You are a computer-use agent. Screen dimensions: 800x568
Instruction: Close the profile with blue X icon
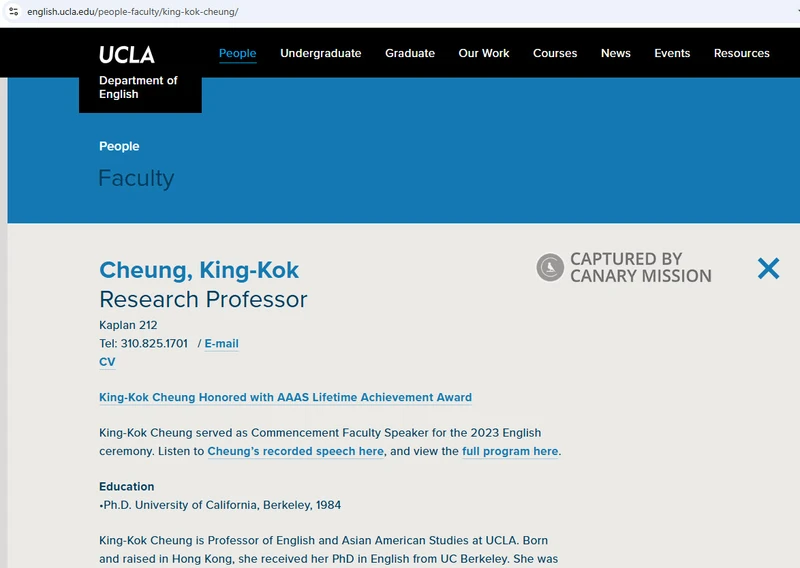[768, 268]
